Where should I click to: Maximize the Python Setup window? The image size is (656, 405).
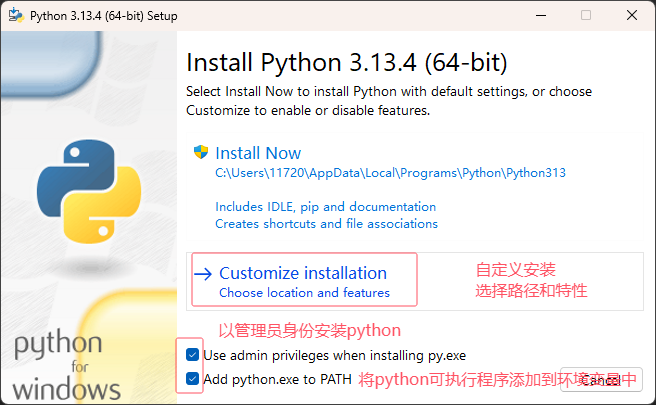[586, 15]
